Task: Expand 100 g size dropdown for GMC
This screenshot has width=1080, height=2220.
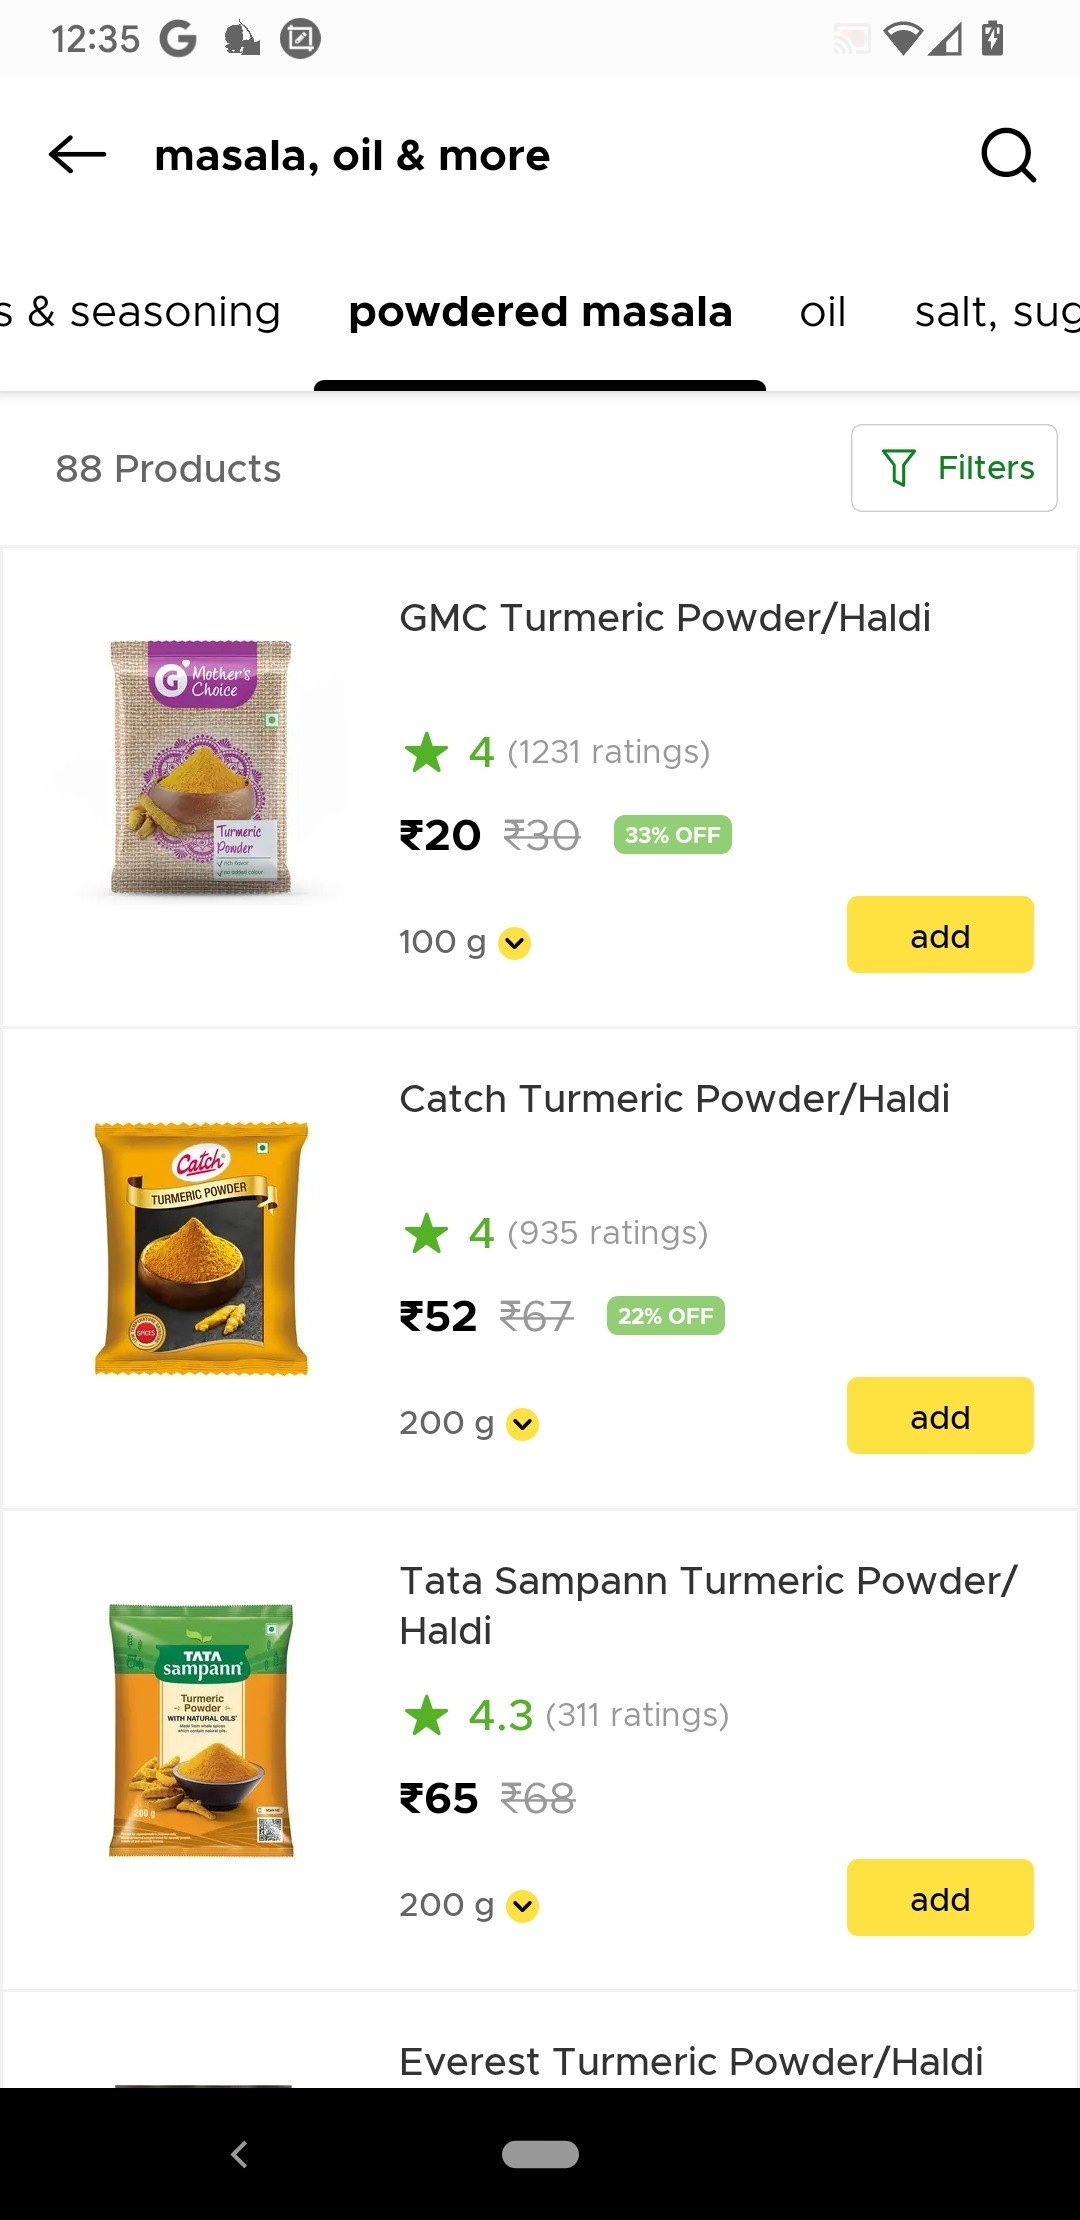Action: pyautogui.click(x=464, y=942)
